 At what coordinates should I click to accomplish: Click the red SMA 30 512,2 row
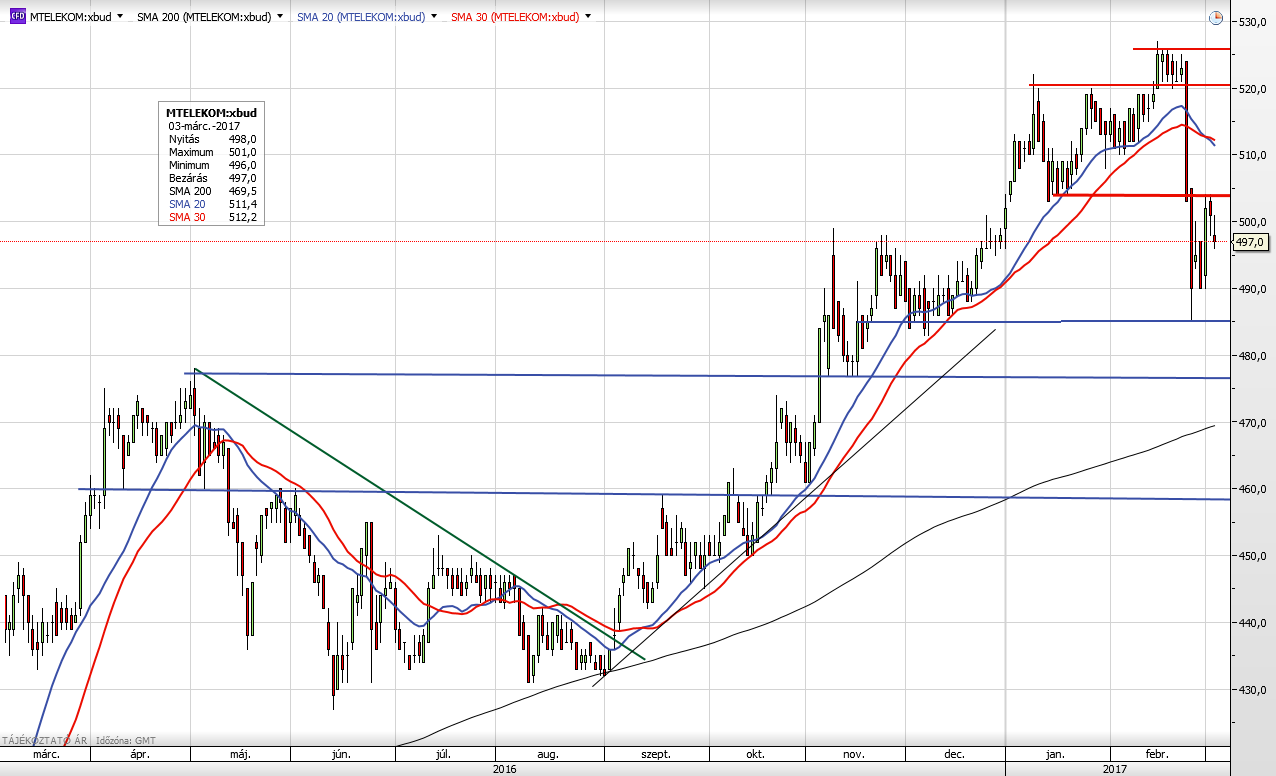[x=212, y=217]
